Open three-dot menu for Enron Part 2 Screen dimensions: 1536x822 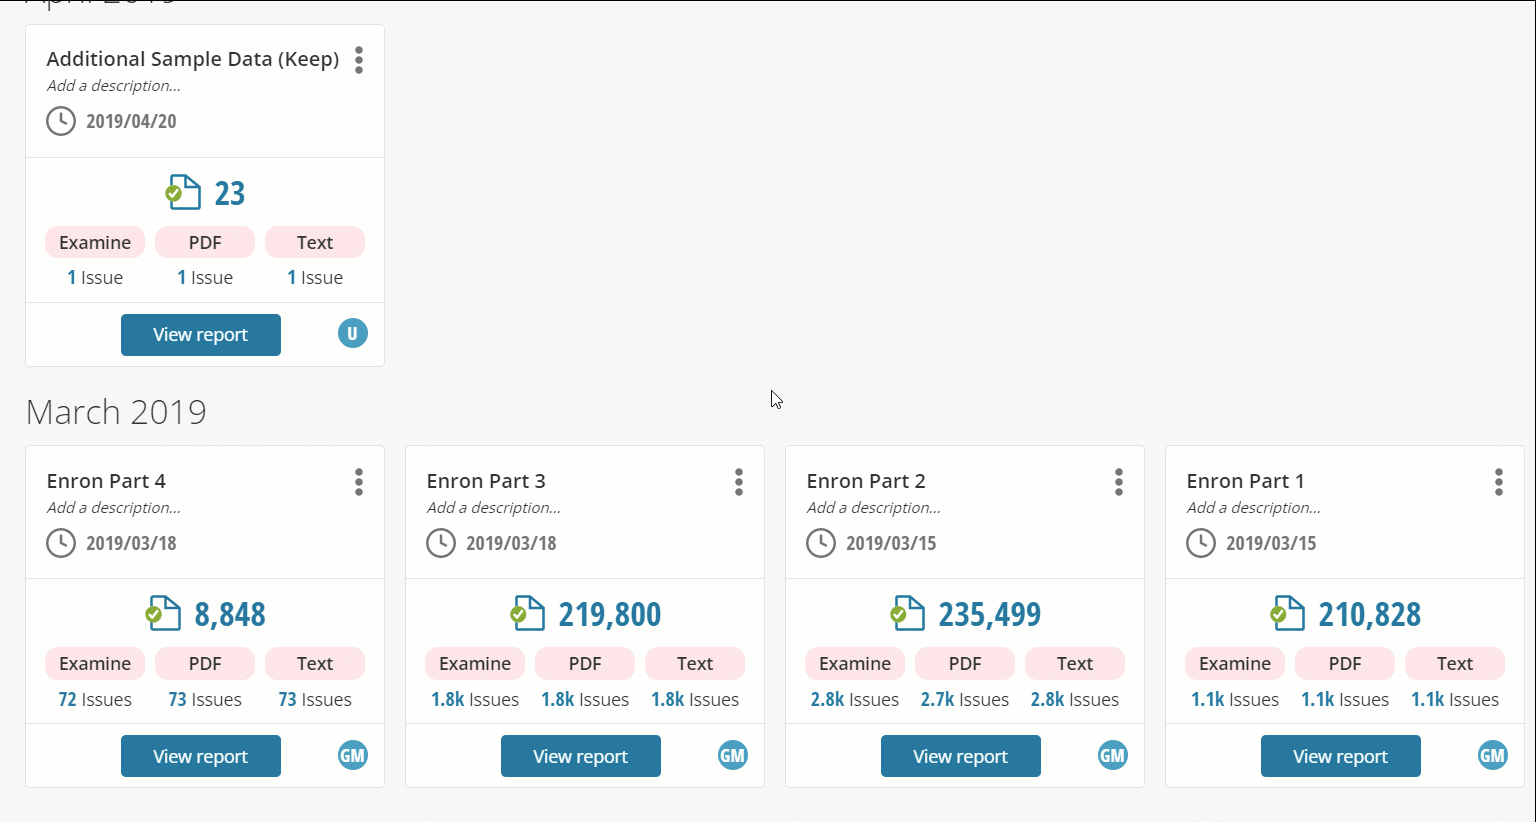click(x=1119, y=482)
